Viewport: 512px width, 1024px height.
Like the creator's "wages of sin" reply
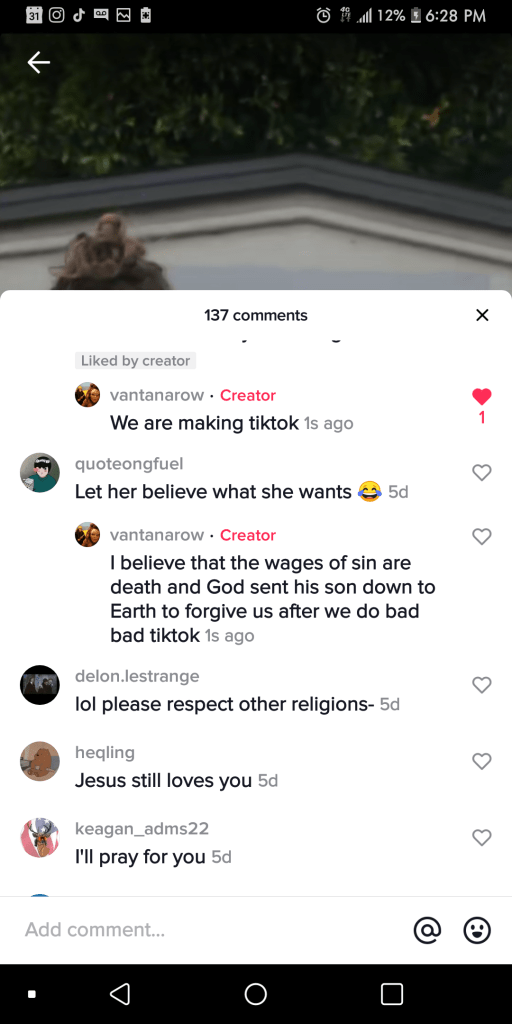click(482, 536)
